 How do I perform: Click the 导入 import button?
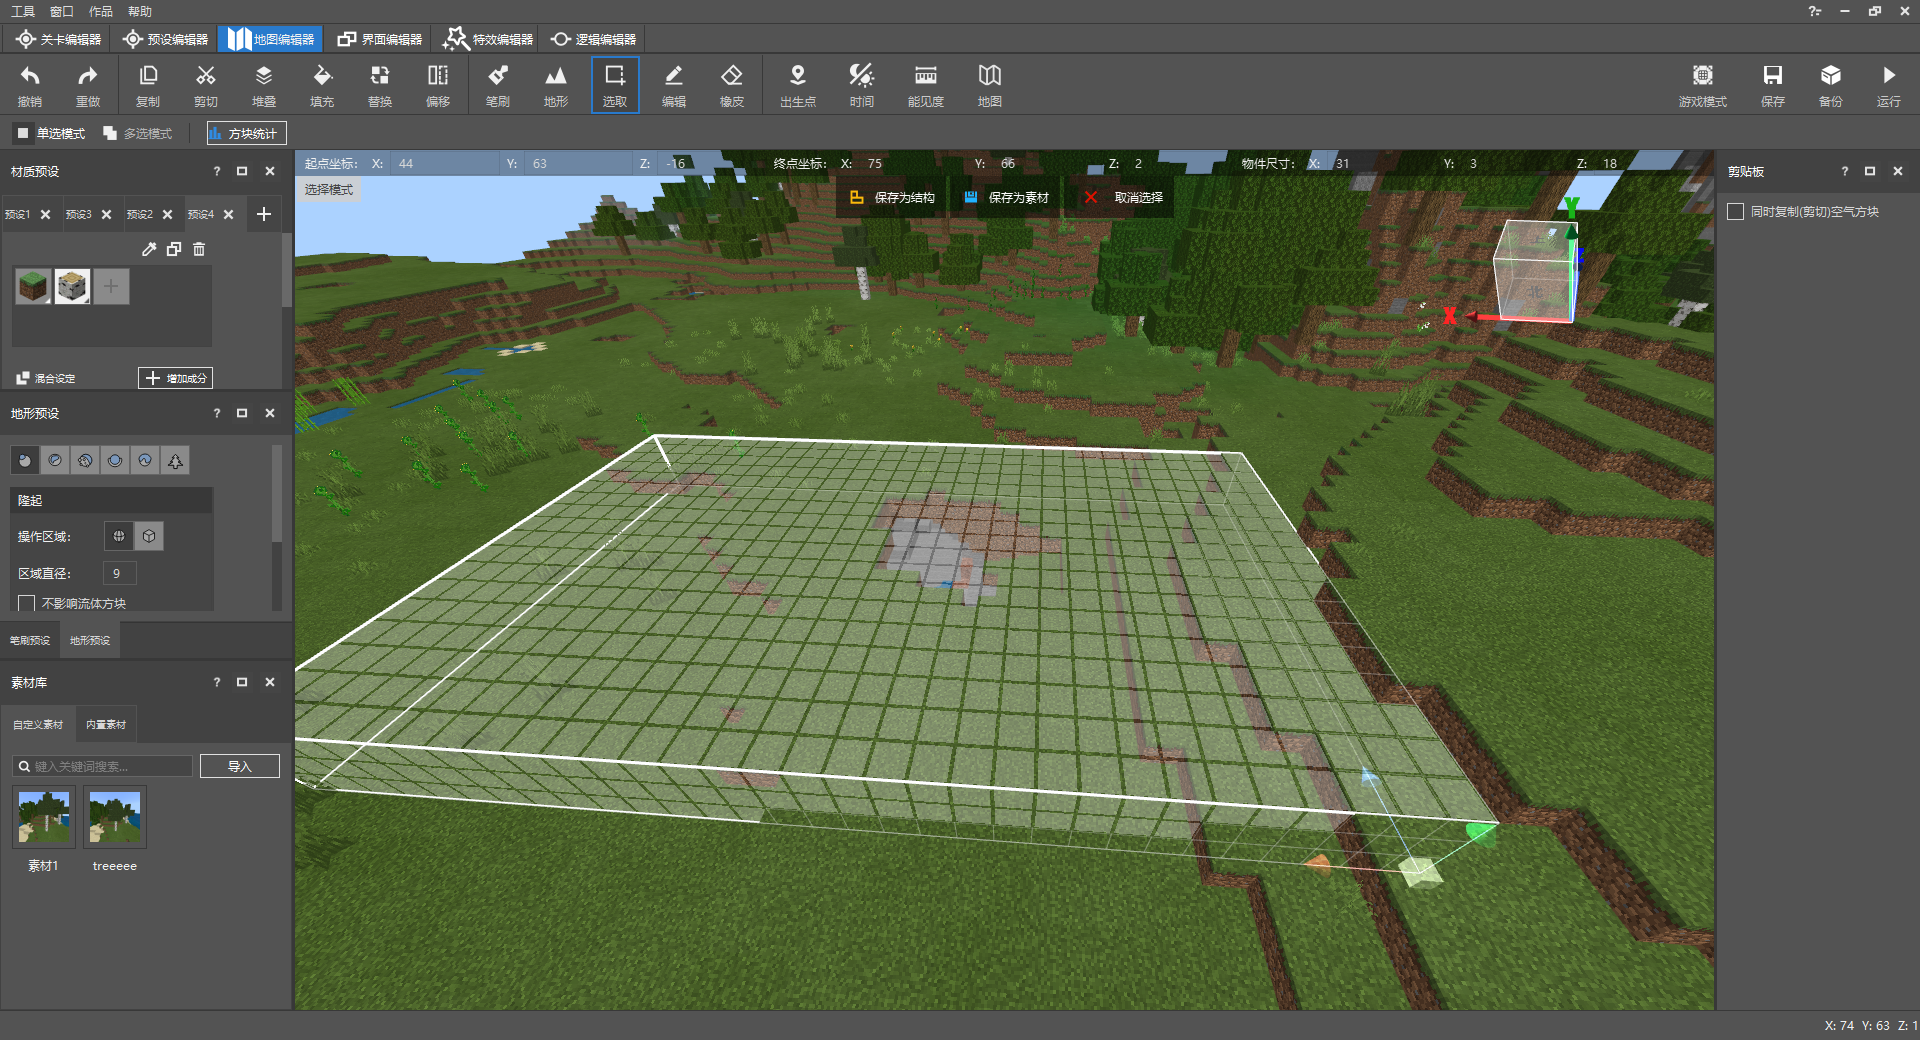click(239, 766)
